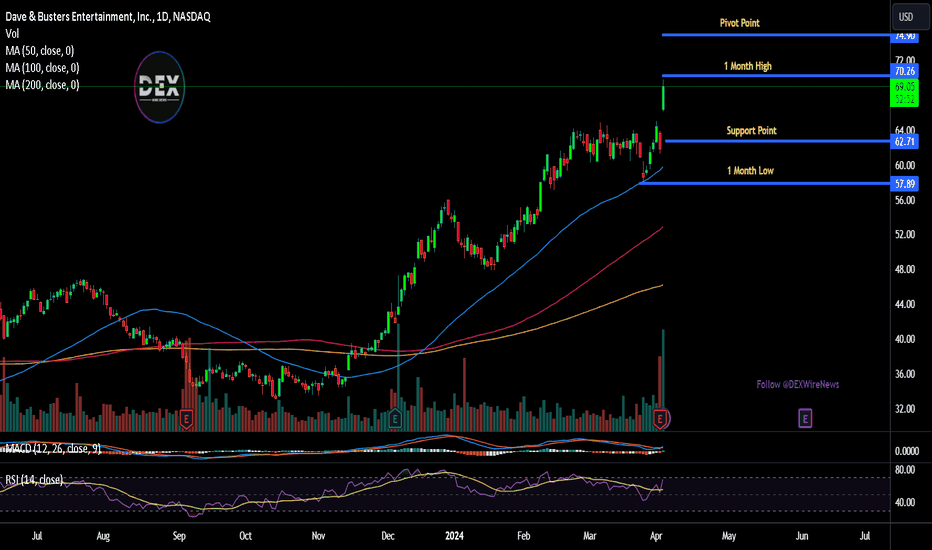The height and width of the screenshot is (550, 932).
Task: Click the 2024 label on time axis
Action: [x=454, y=536]
